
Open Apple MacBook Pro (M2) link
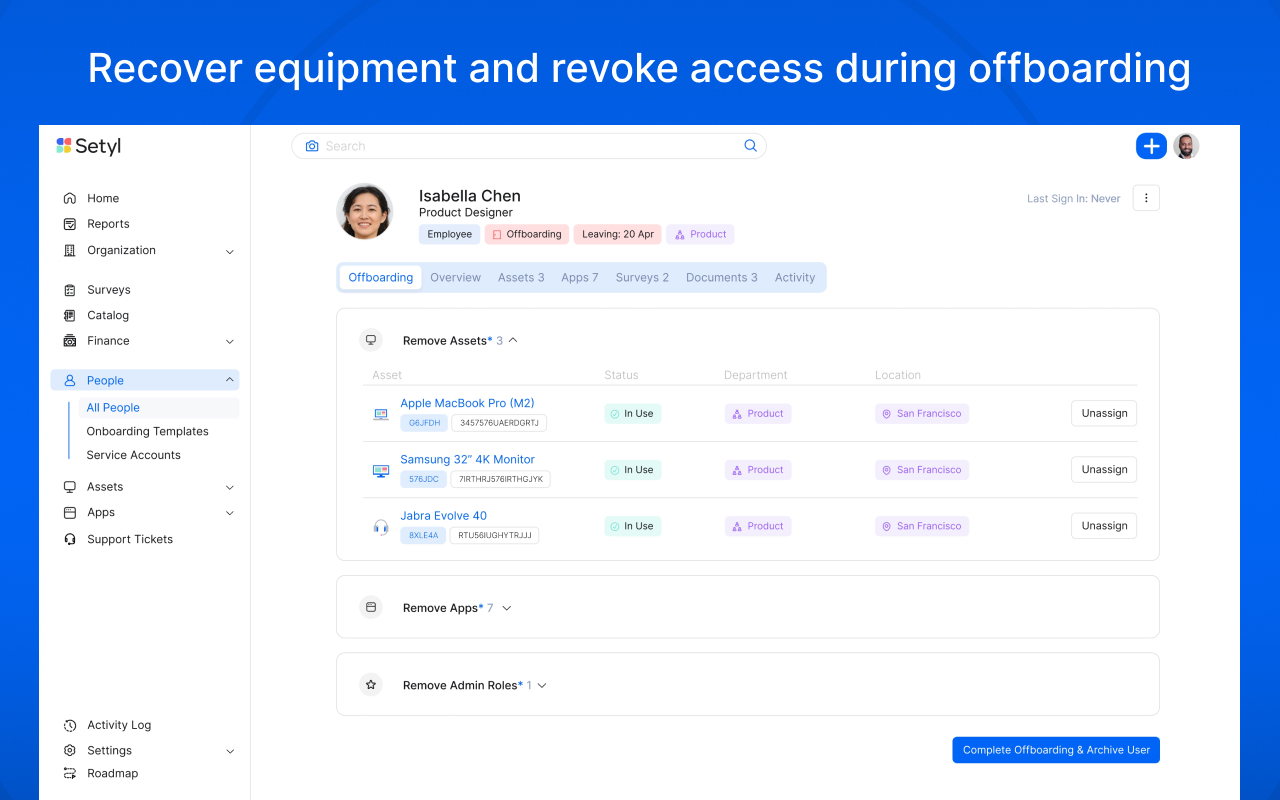point(467,403)
